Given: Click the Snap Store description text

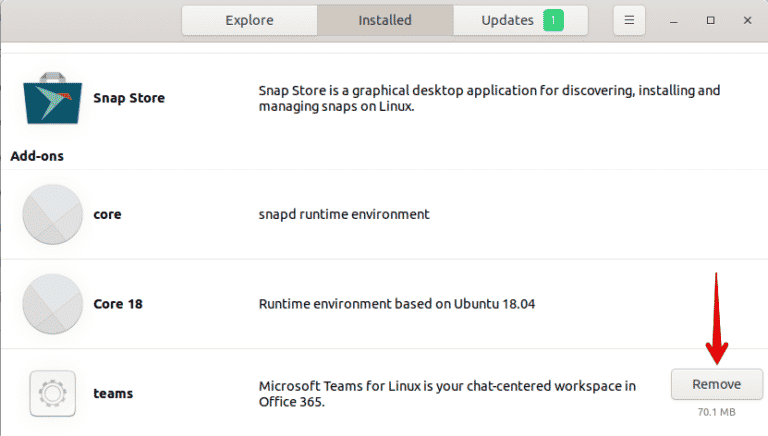Looking at the screenshot, I should click(489, 98).
